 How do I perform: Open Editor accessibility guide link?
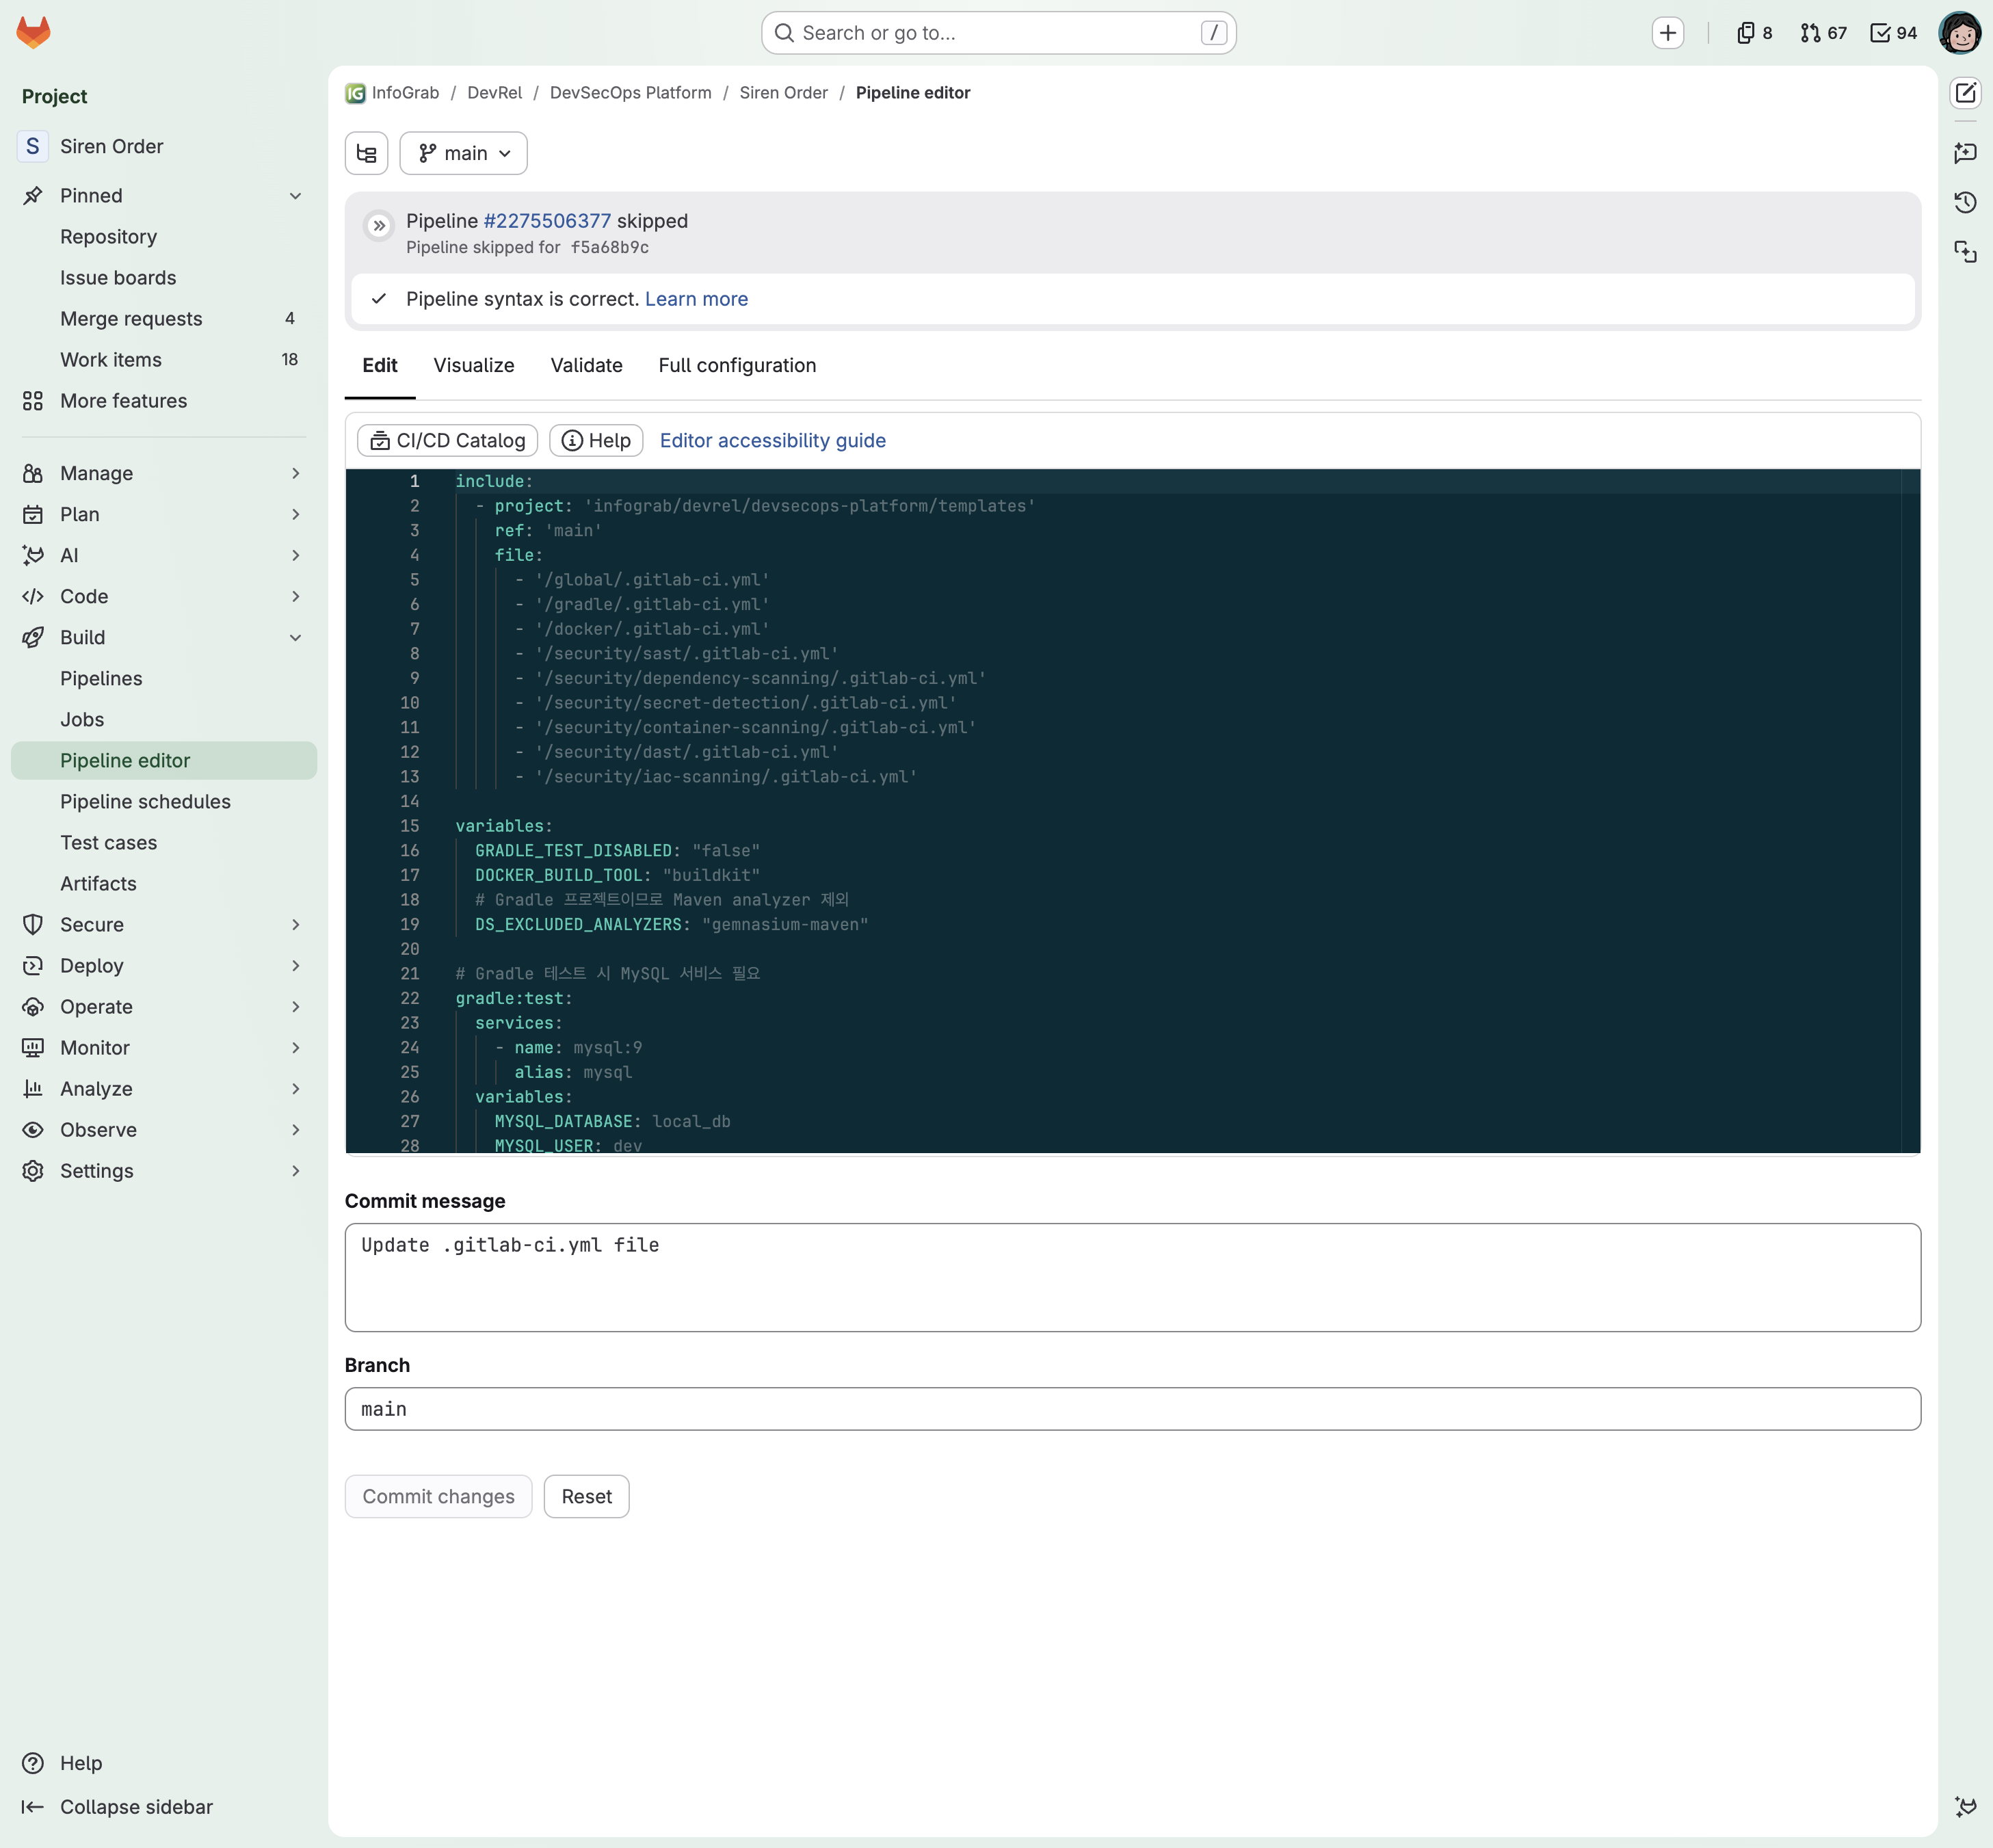pyautogui.click(x=772, y=441)
